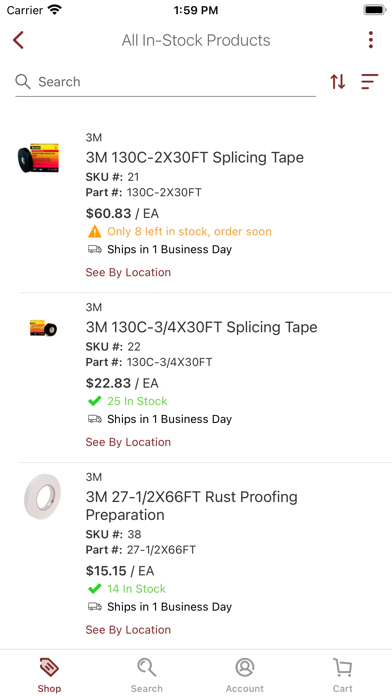Open the Account tab

(x=245, y=675)
